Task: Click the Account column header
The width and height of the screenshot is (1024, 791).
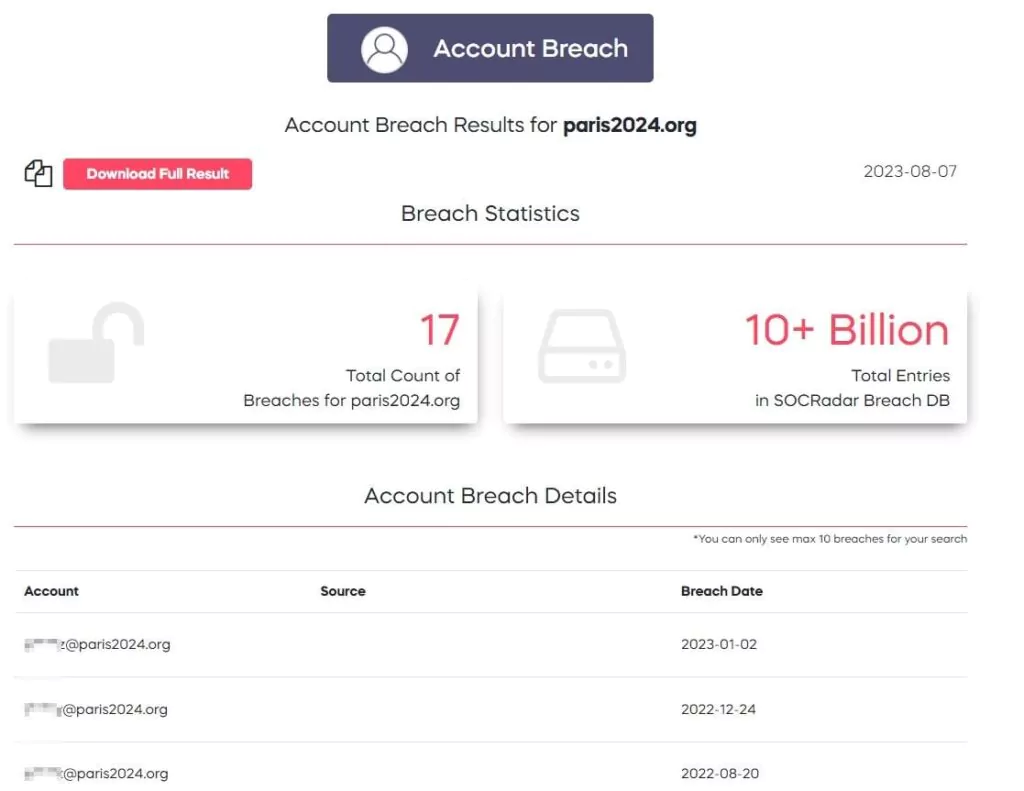Action: [x=52, y=591]
